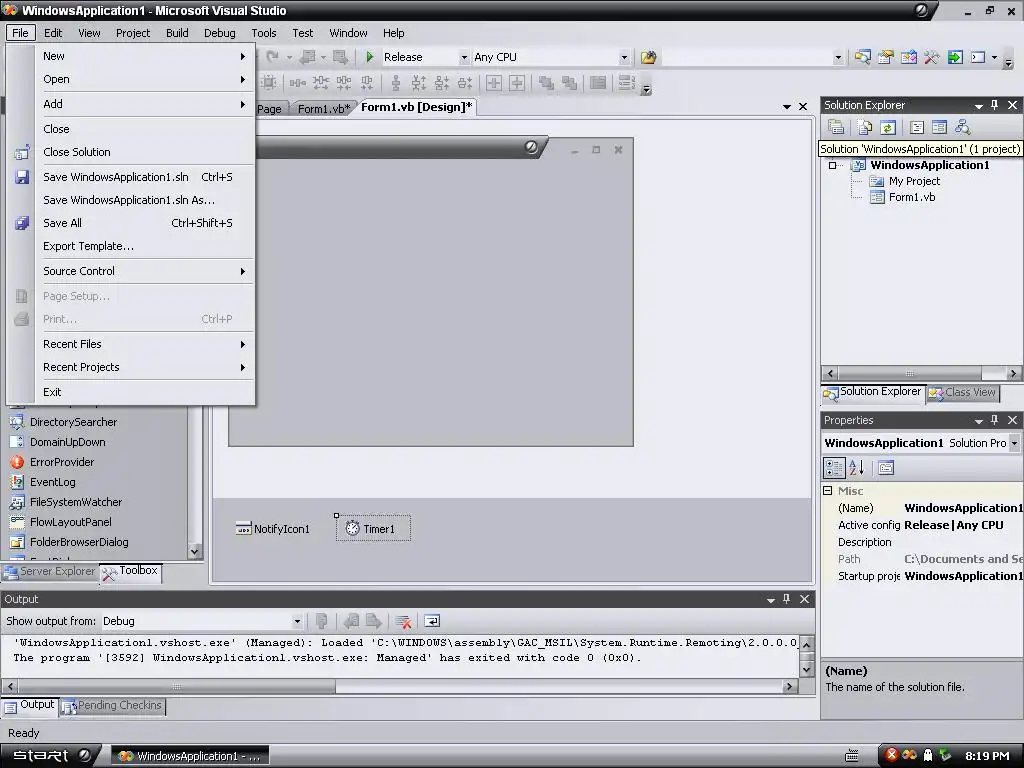Switch to the Class View tab

pyautogui.click(x=963, y=392)
